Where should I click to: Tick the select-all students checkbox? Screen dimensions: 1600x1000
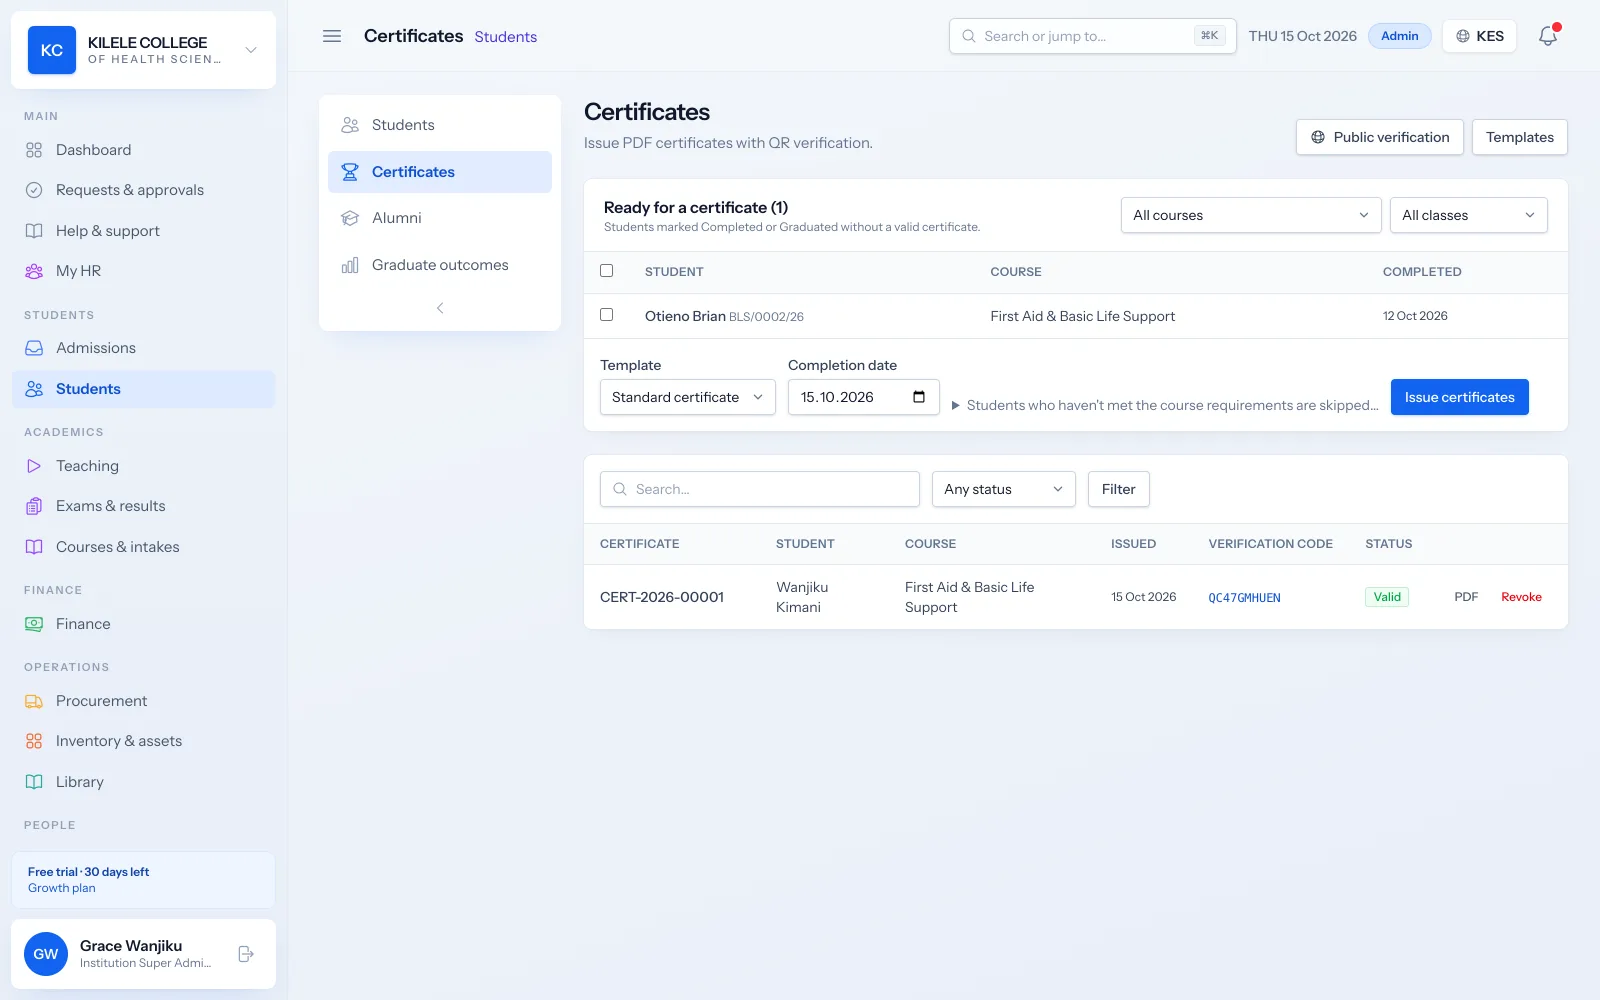(x=606, y=271)
